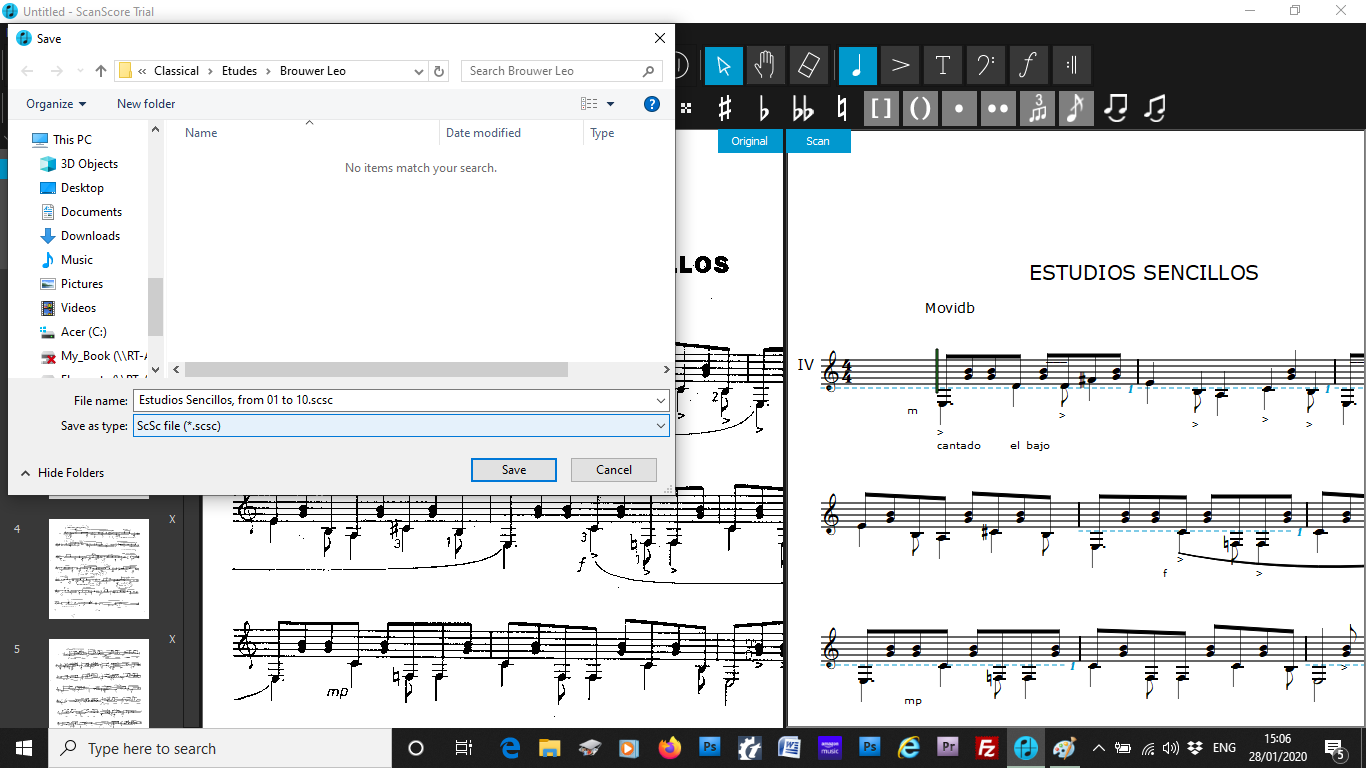Pick the text T tool
Viewport: 1366px width, 768px height.
pyautogui.click(x=943, y=65)
